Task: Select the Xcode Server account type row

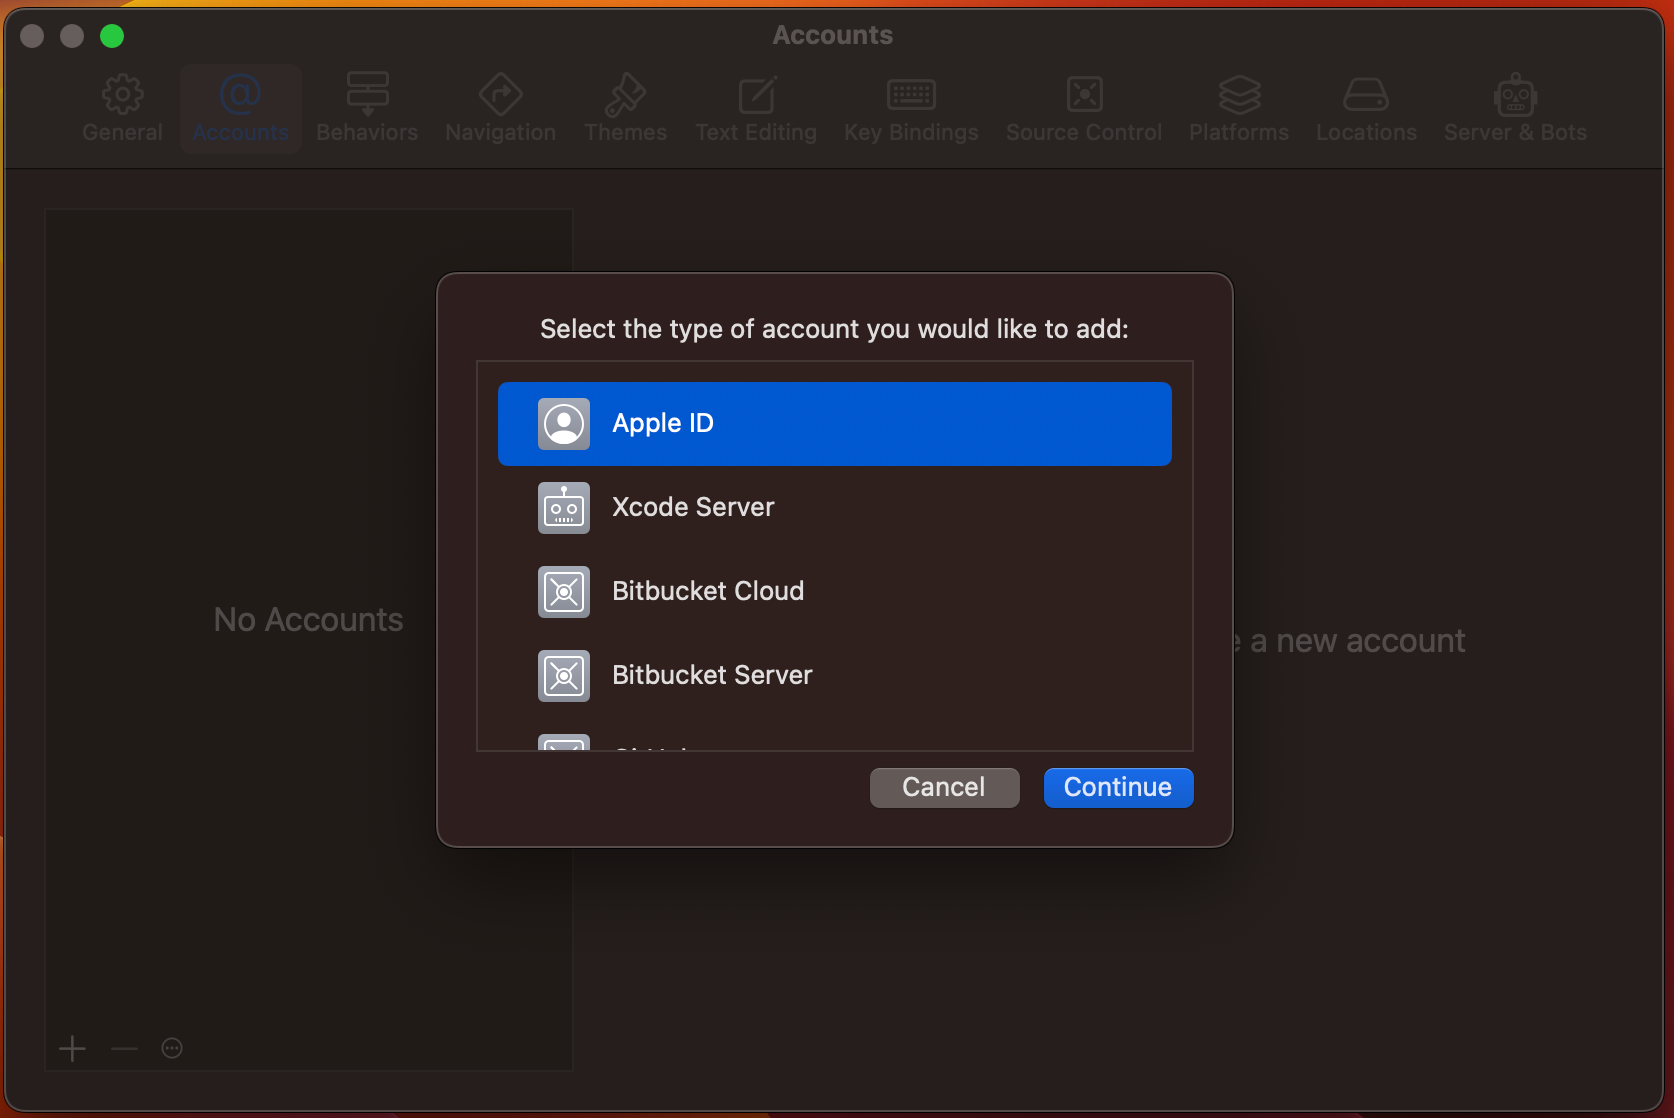Action: tap(835, 508)
